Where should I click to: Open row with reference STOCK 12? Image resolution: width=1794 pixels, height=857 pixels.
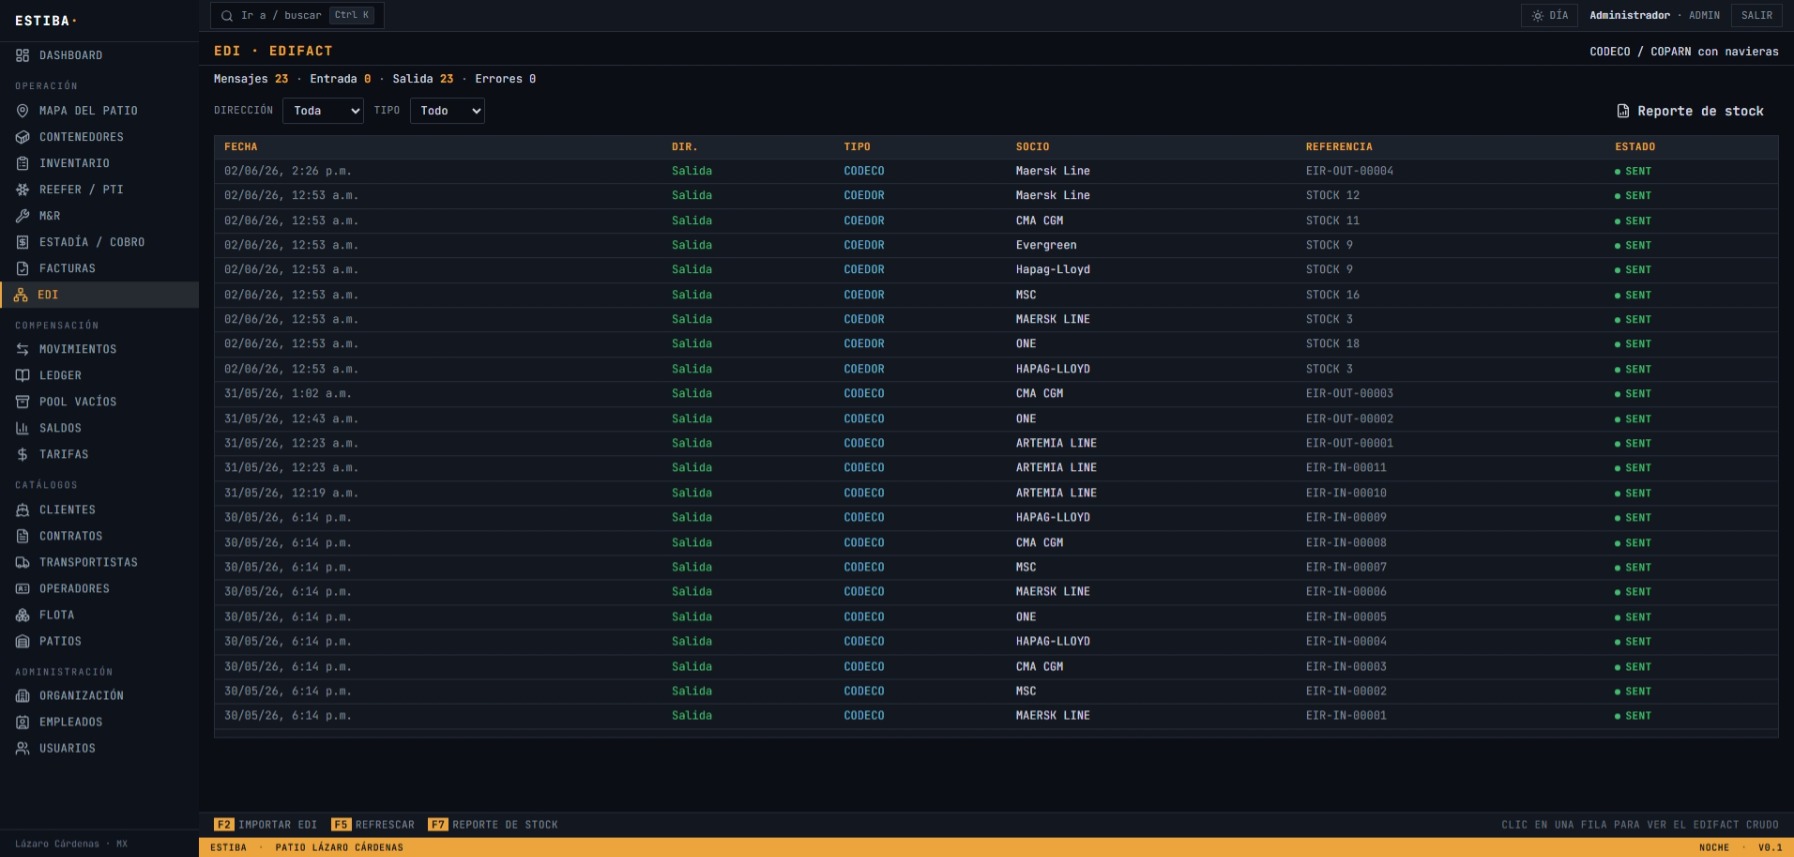tap(996, 196)
